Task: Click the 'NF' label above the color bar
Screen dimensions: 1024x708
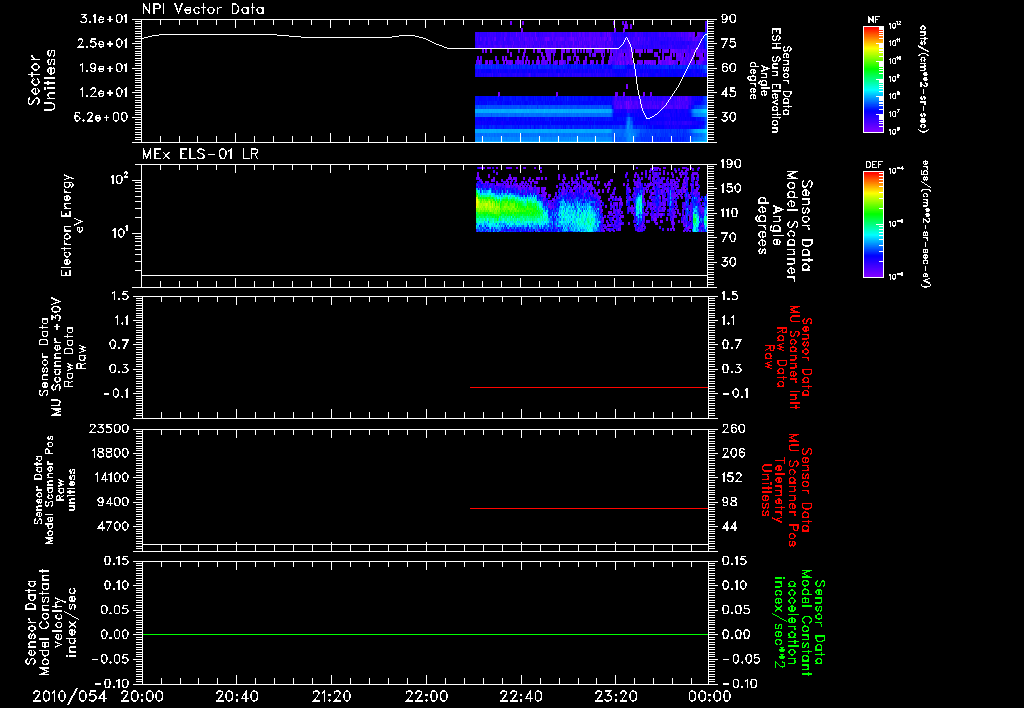Action: [873, 20]
